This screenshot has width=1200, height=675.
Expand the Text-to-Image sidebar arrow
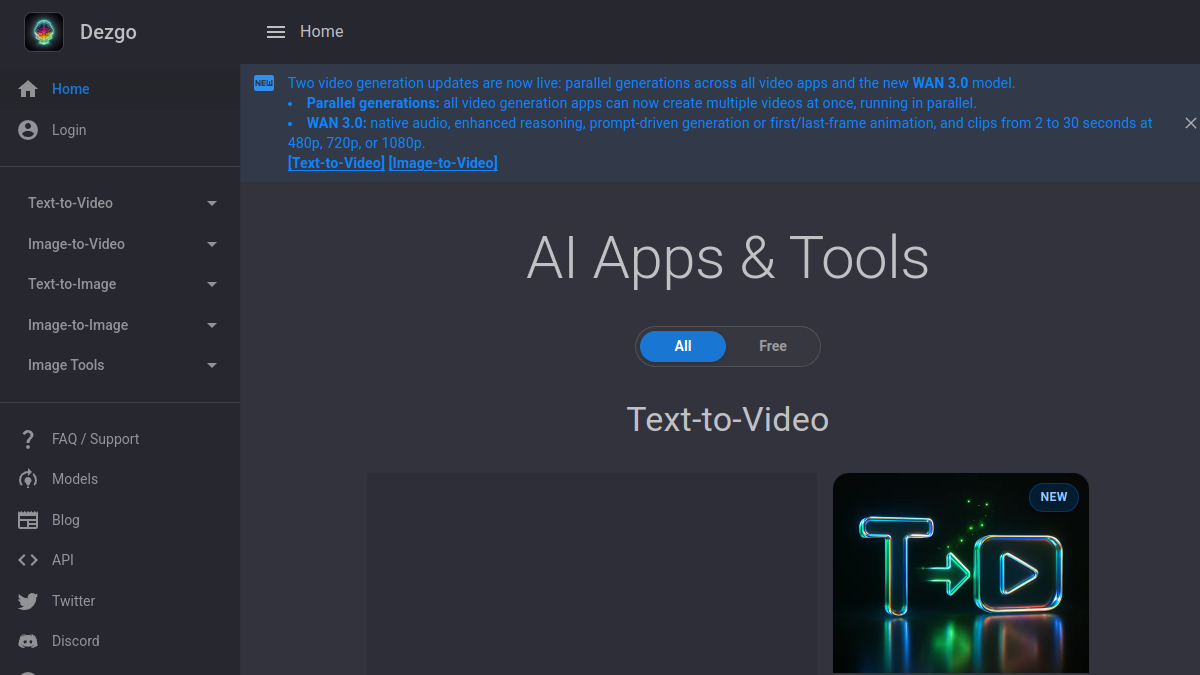click(212, 284)
